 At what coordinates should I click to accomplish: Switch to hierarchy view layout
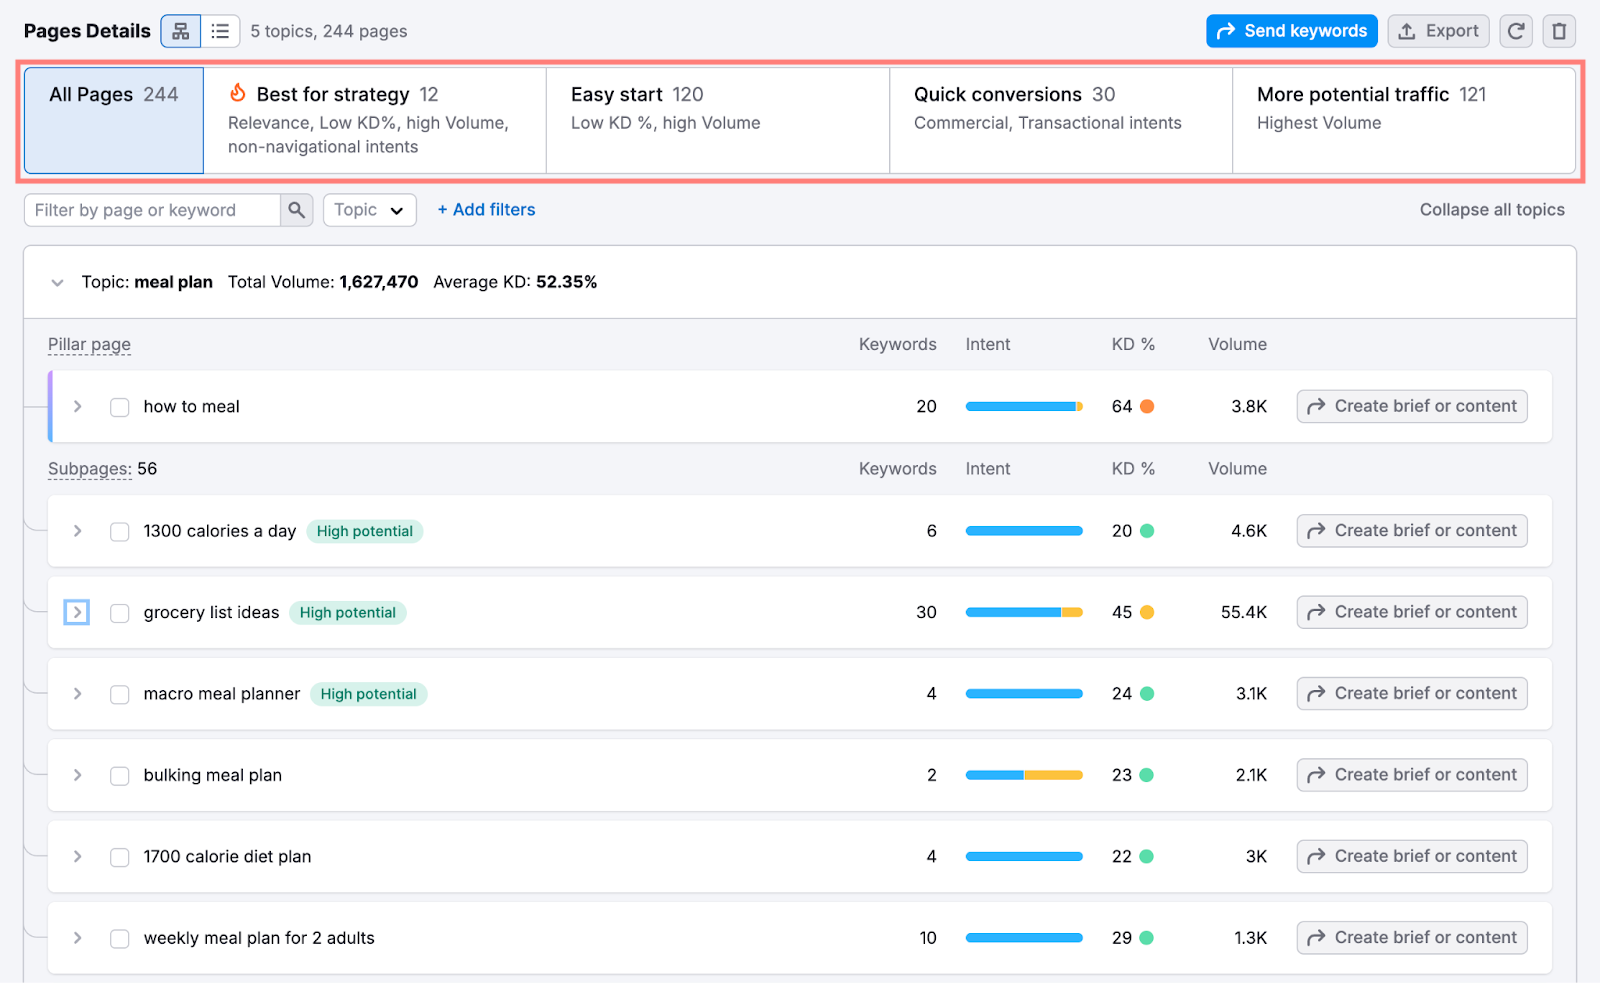[x=180, y=30]
